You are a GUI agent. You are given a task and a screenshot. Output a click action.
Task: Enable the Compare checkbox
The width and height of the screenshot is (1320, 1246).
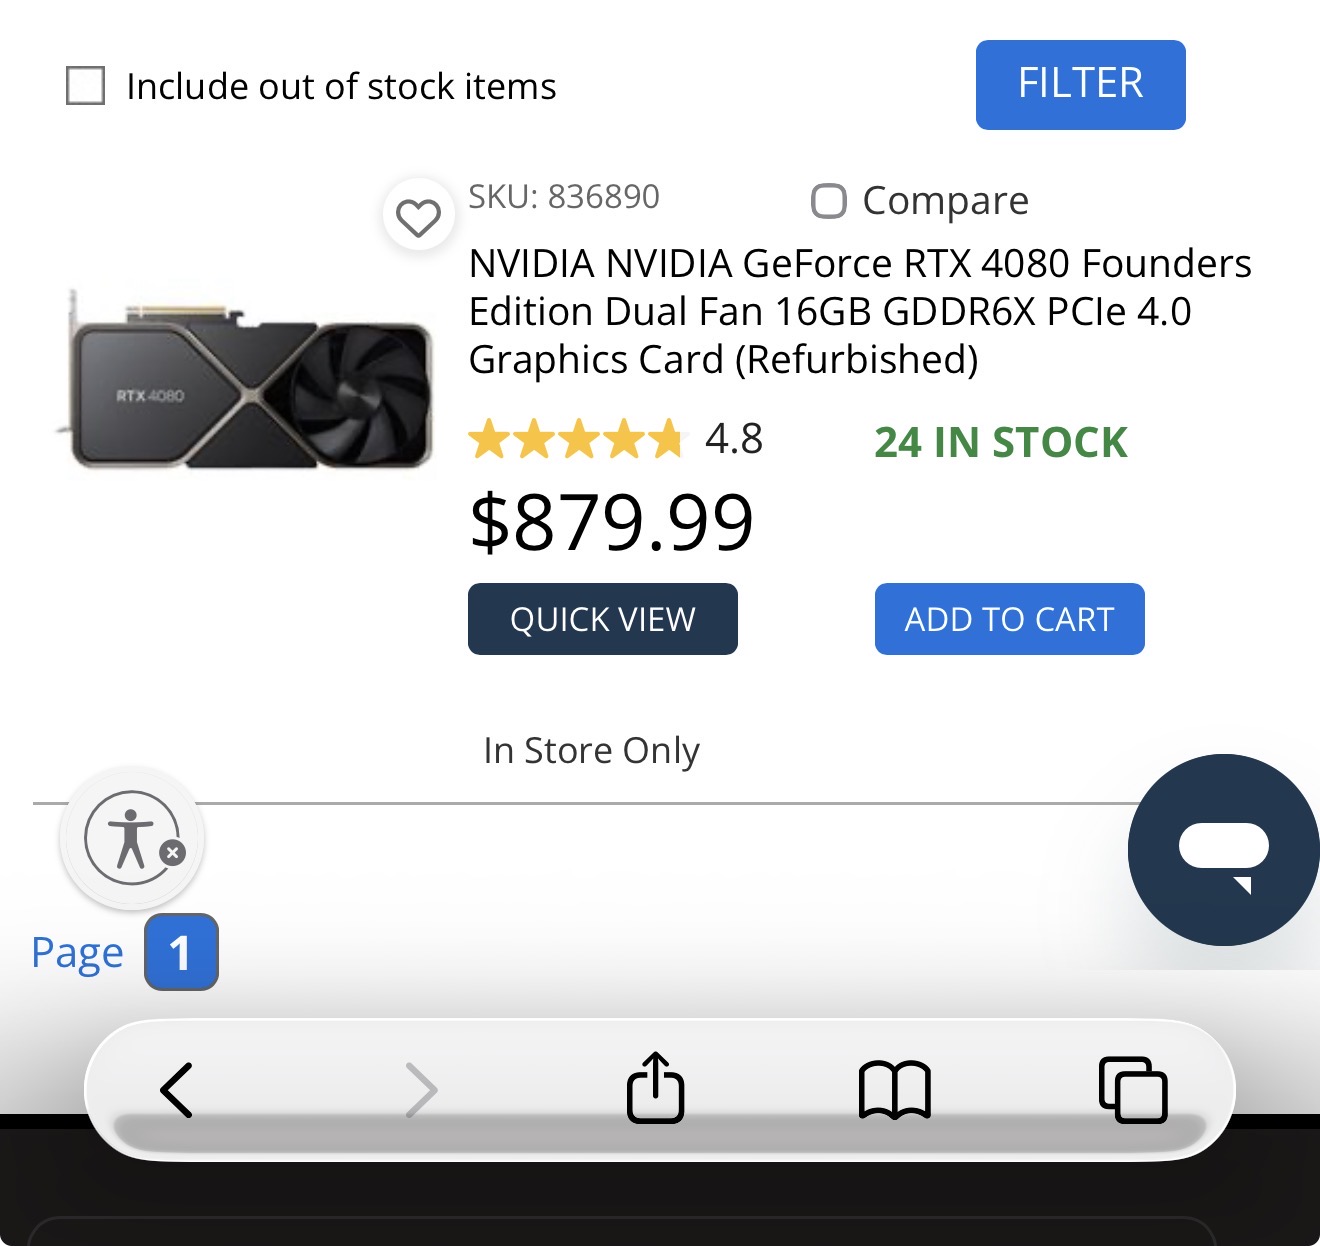point(829,201)
